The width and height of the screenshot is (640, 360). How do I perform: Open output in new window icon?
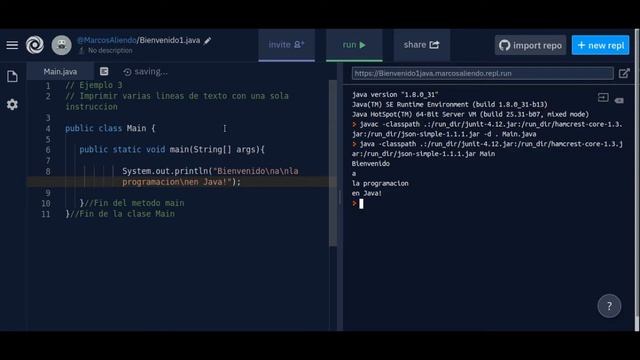(x=624, y=73)
